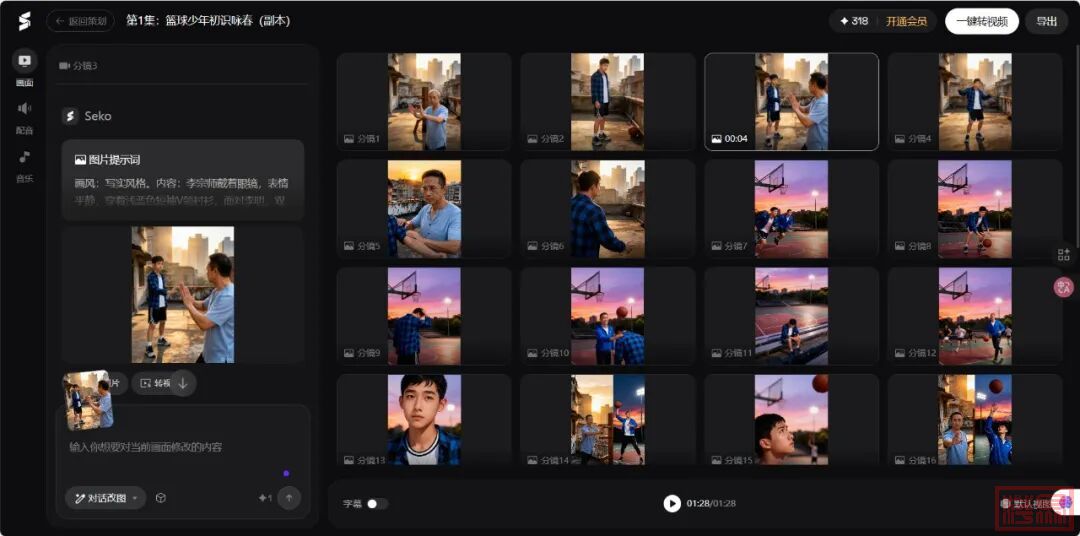Screen dimensions: 1080x536
Task: Click the scroll-down arrow above the prompt box
Action: 183,383
